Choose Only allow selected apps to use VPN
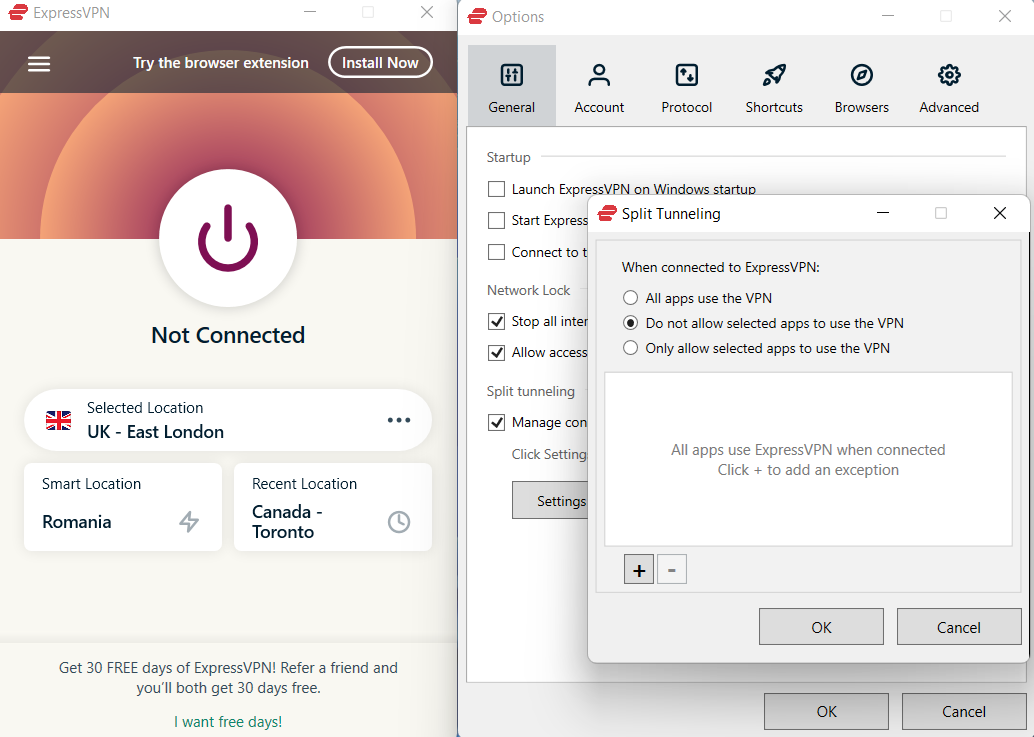The height and width of the screenshot is (737, 1034). pyautogui.click(x=630, y=348)
